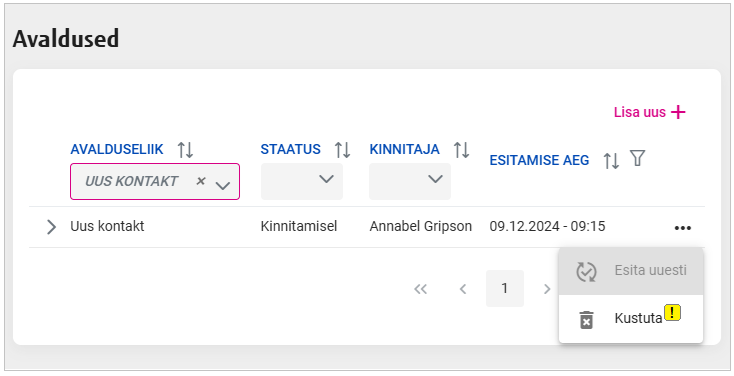Click the Kinnitamisel status cell
The height and width of the screenshot is (376, 734).
tap(299, 227)
